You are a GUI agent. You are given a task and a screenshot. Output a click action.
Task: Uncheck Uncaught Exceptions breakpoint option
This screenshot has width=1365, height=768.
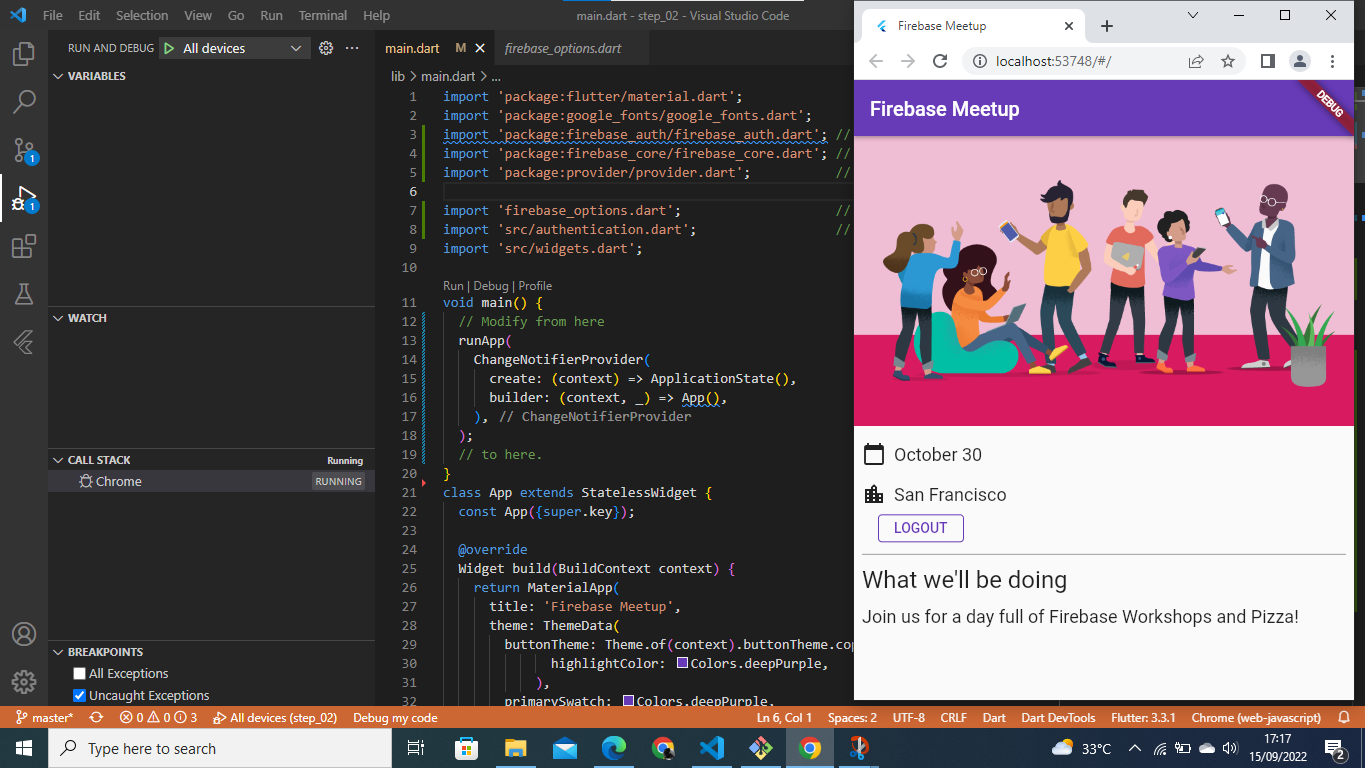[79, 695]
